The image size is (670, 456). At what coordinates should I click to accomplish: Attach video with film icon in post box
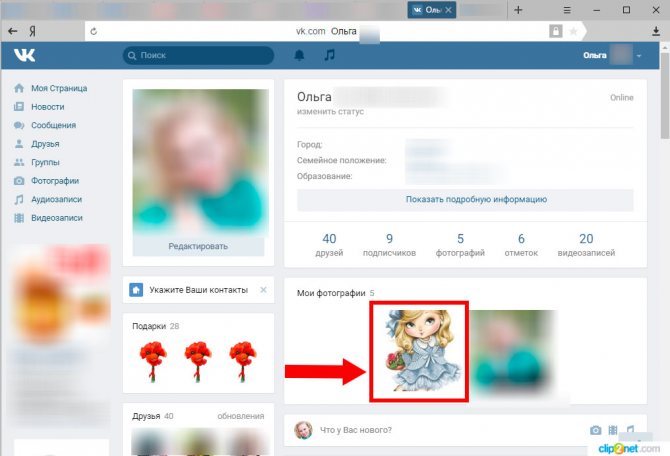tap(613, 430)
